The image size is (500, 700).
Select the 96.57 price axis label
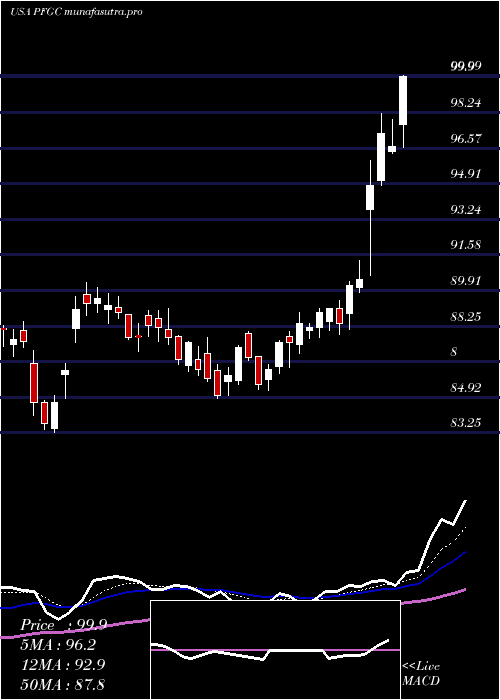click(466, 138)
